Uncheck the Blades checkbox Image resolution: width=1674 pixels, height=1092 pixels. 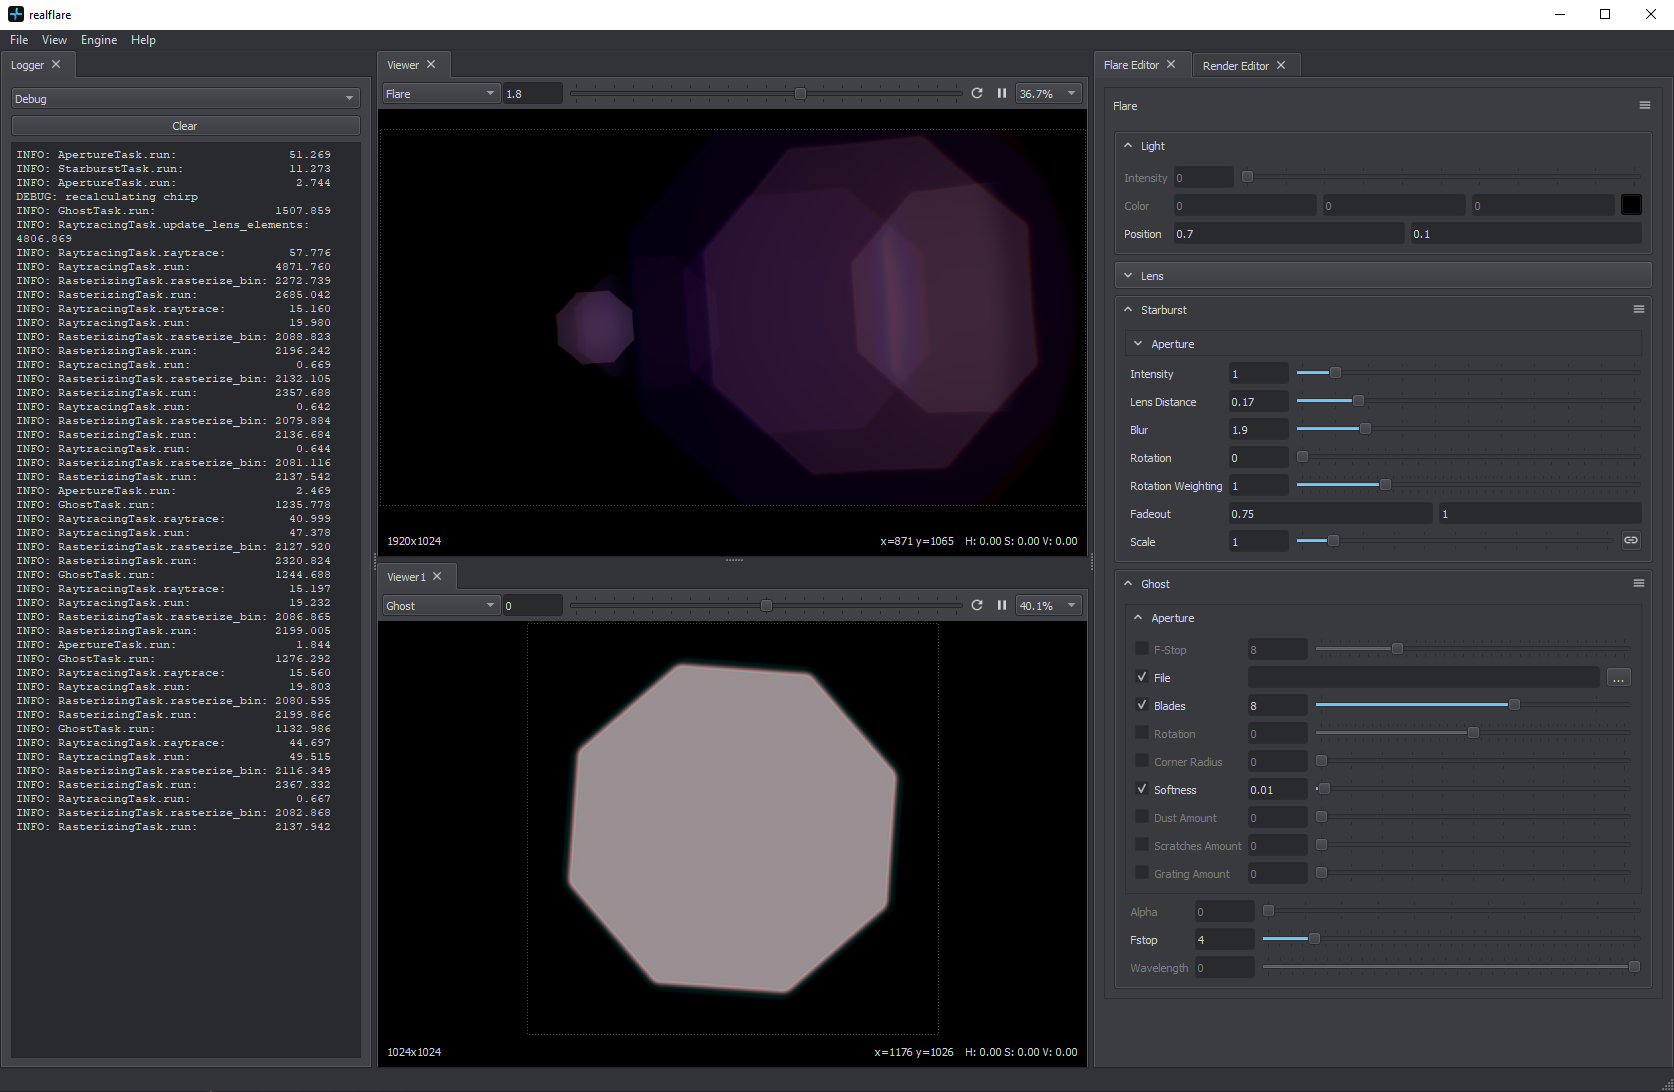click(x=1142, y=704)
